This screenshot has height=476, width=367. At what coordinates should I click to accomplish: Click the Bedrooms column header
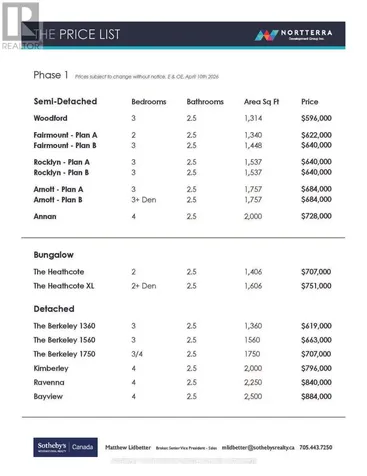[149, 102]
